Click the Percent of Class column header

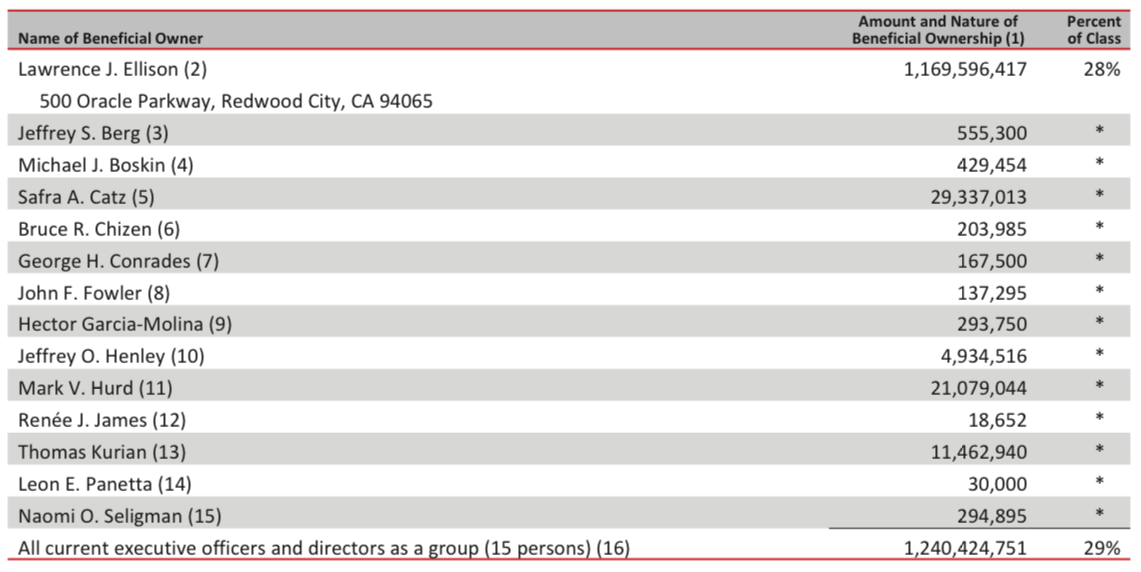pos(1094,30)
